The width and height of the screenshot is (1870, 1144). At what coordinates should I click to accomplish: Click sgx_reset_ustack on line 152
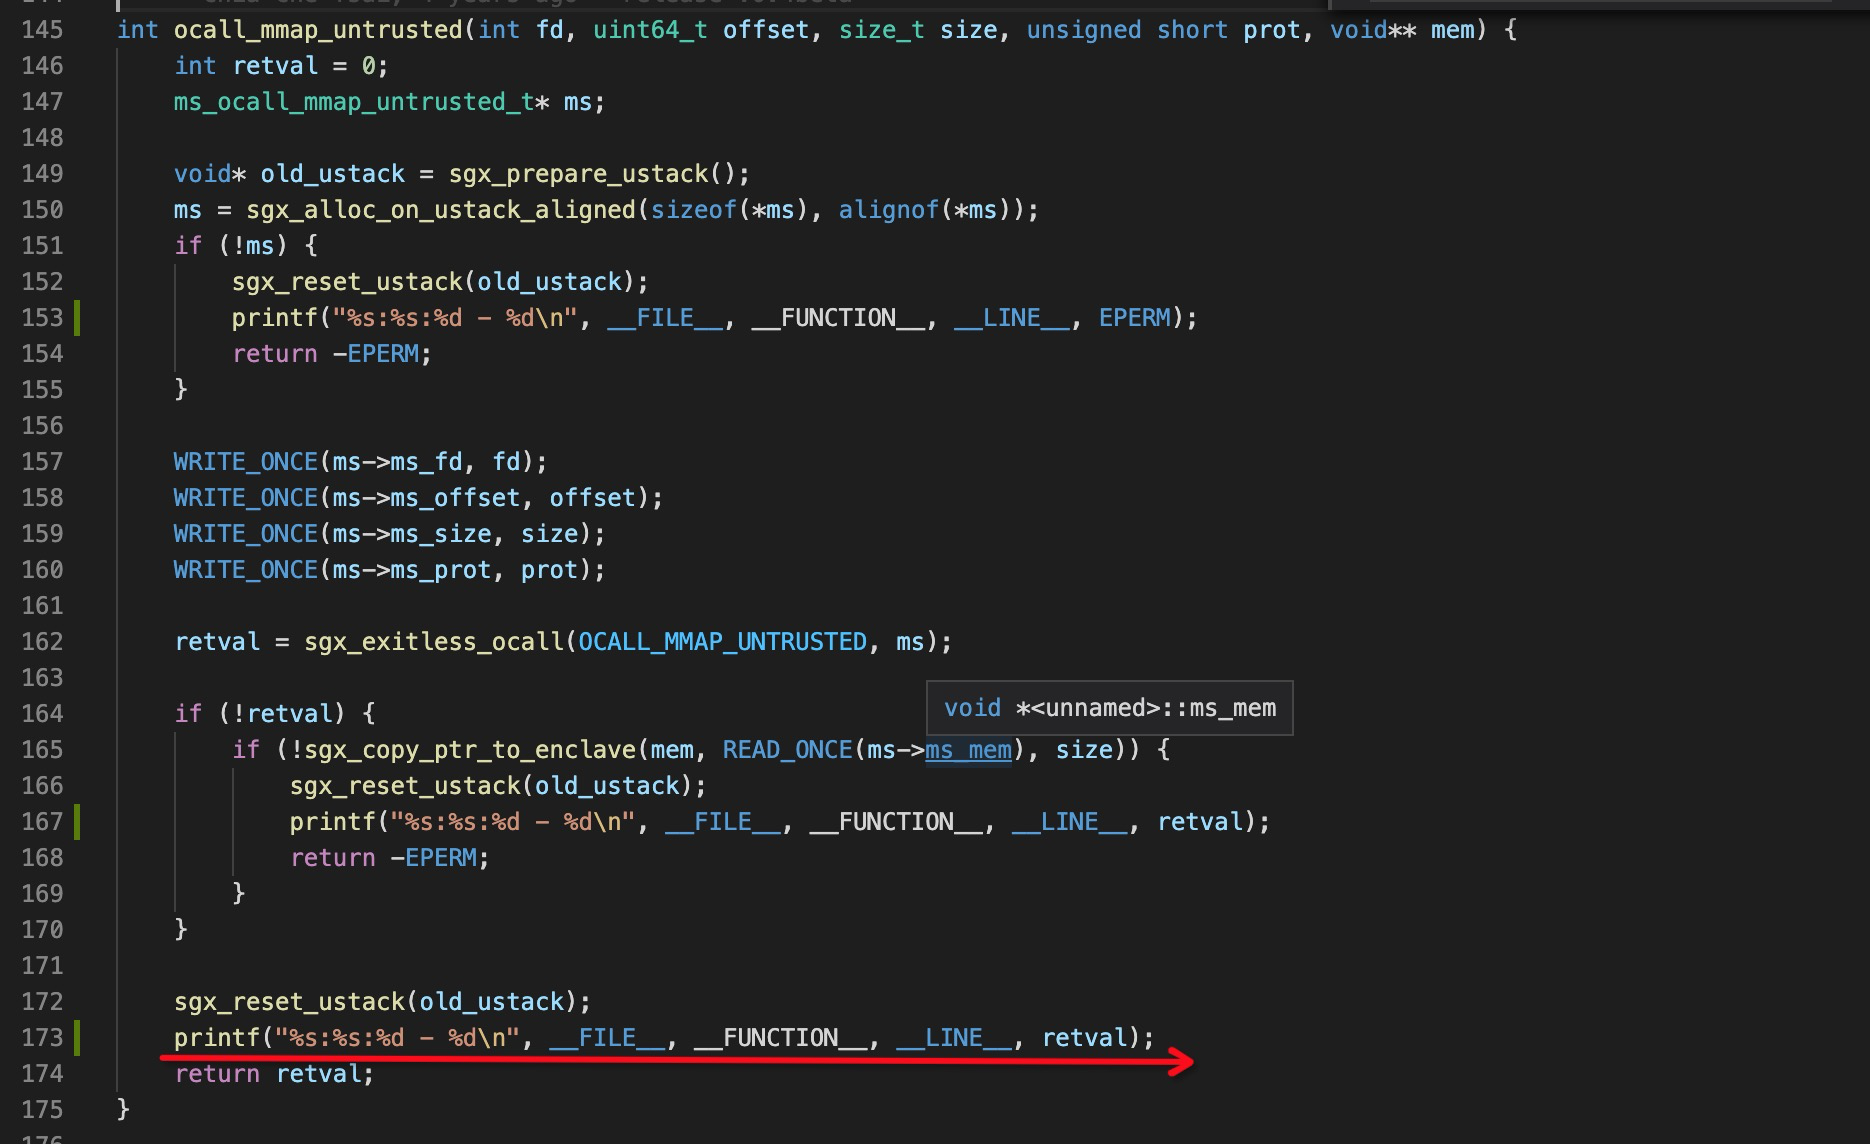click(347, 282)
